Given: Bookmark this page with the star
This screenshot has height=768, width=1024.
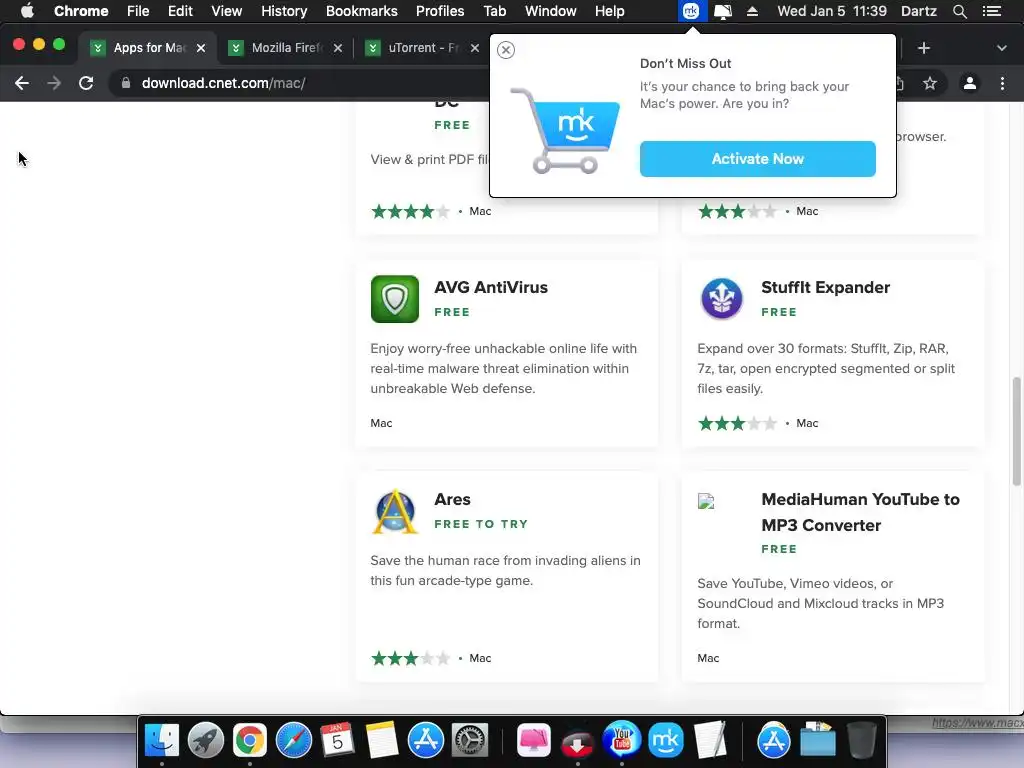Looking at the screenshot, I should [x=929, y=83].
